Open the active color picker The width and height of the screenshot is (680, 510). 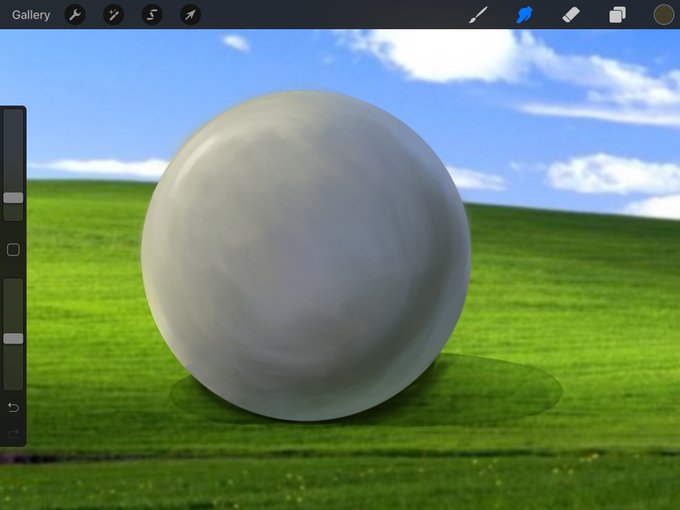664,15
